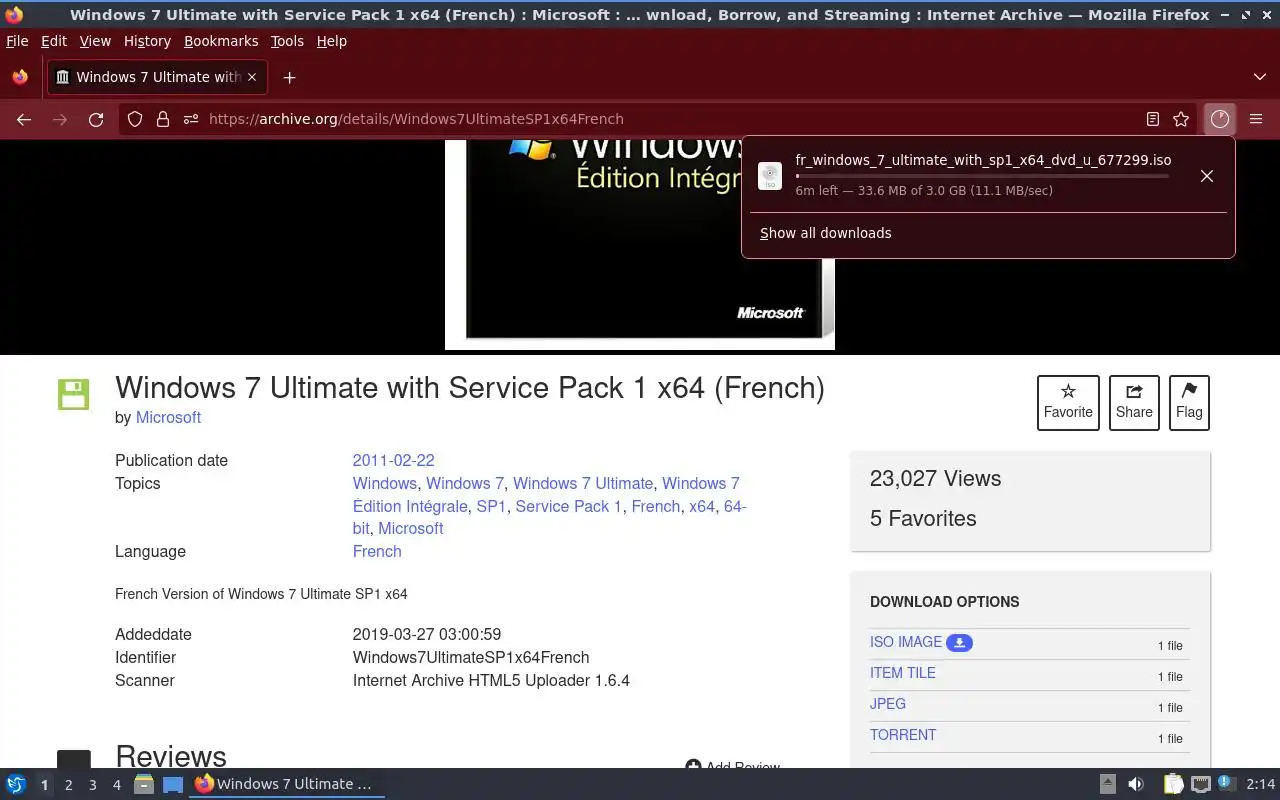Click the Favorite star button
1280x800 pixels.
tap(1068, 402)
